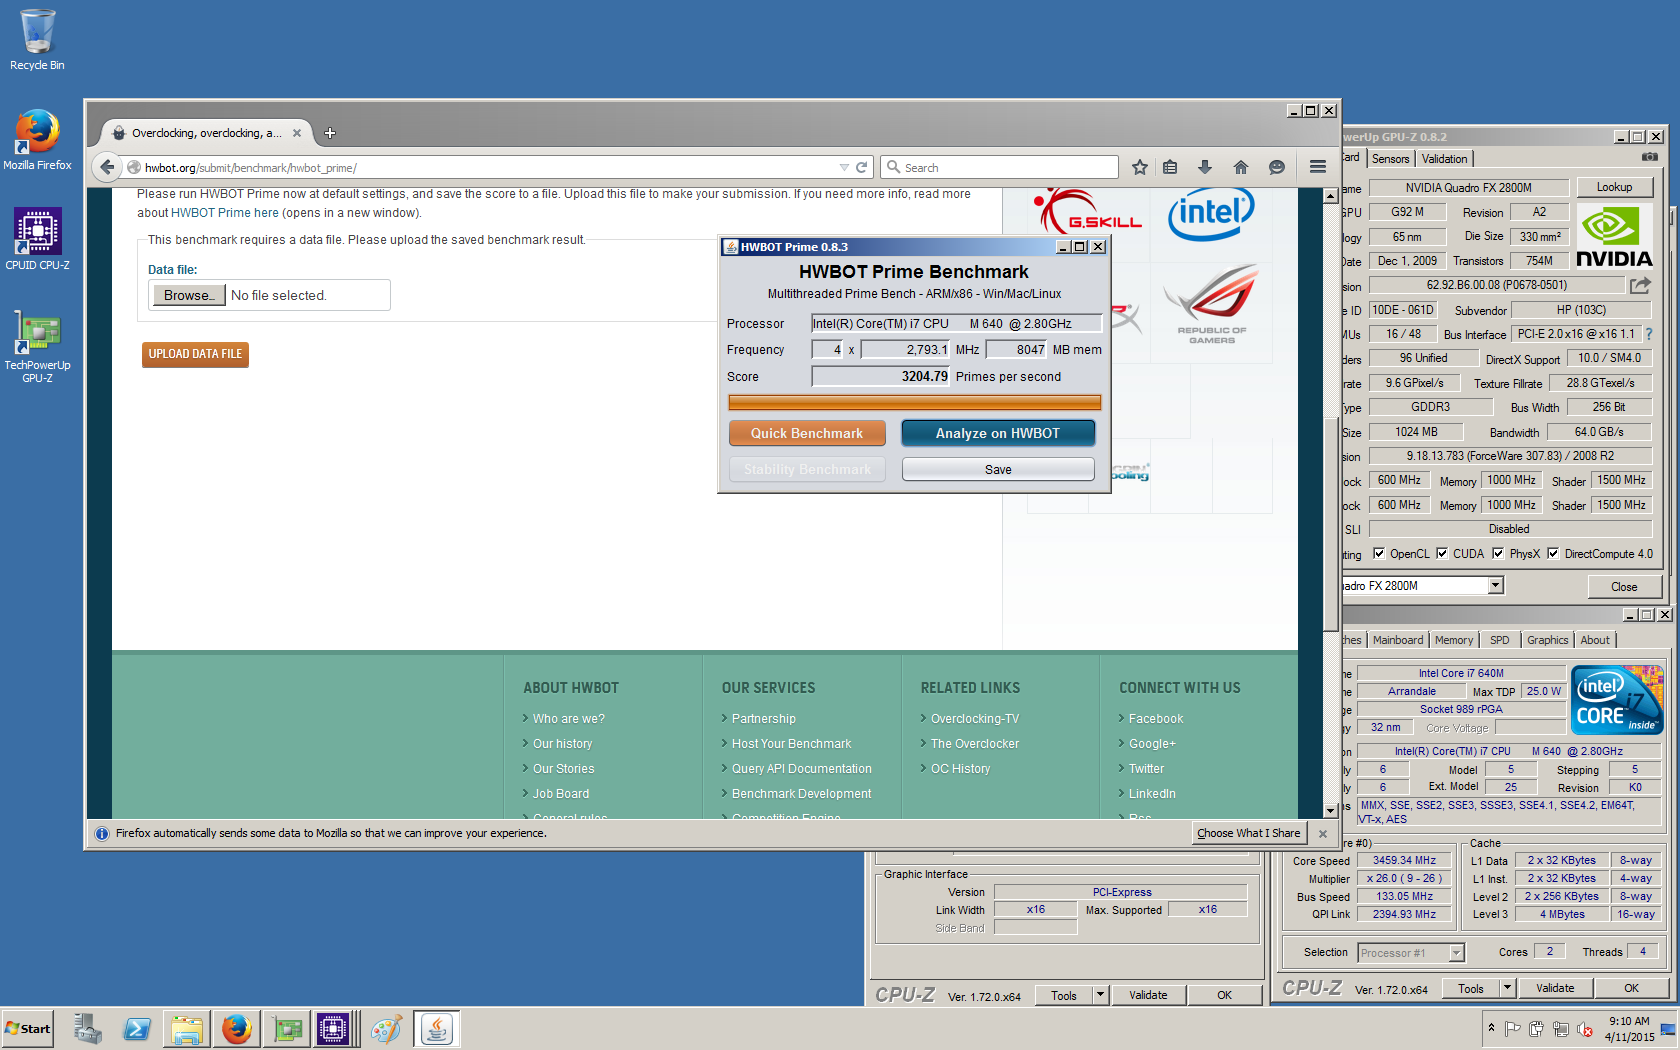Open the Firefox URL history dropdown arrow
Viewport: 1680px width, 1050px height.
[844, 167]
